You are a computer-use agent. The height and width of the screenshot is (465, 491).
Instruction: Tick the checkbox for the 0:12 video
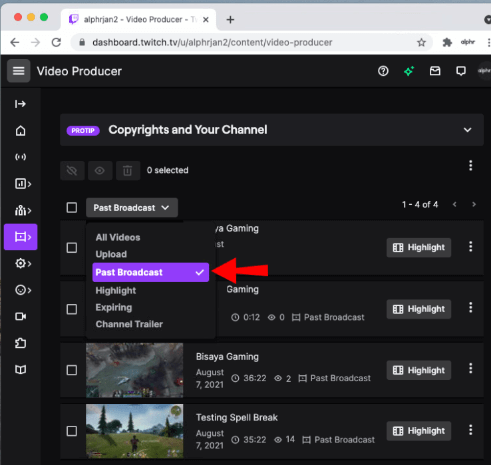tap(72, 309)
